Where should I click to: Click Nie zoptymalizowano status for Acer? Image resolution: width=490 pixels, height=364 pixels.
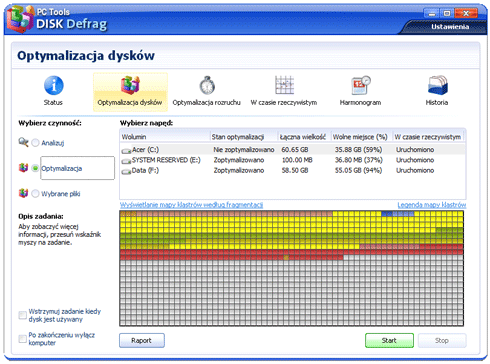(244, 150)
